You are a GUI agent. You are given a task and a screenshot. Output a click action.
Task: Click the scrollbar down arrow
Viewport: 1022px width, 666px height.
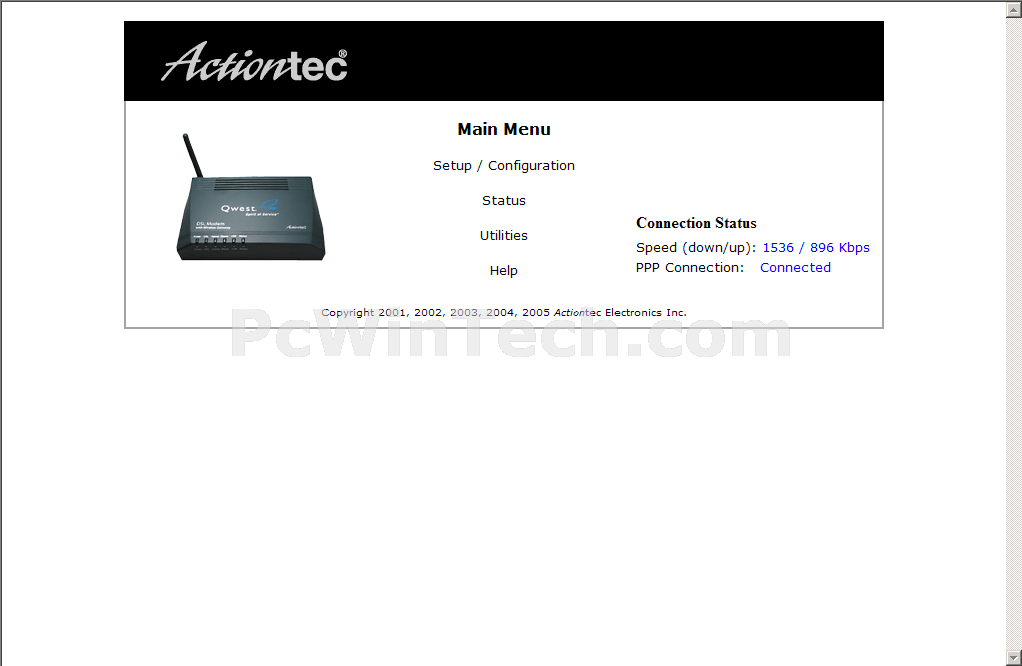pos(1014,658)
